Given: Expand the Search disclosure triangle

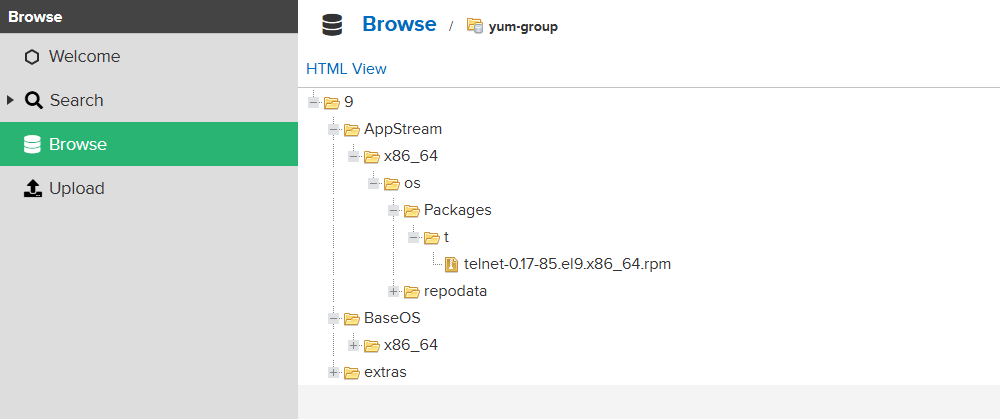Looking at the screenshot, I should pos(10,100).
